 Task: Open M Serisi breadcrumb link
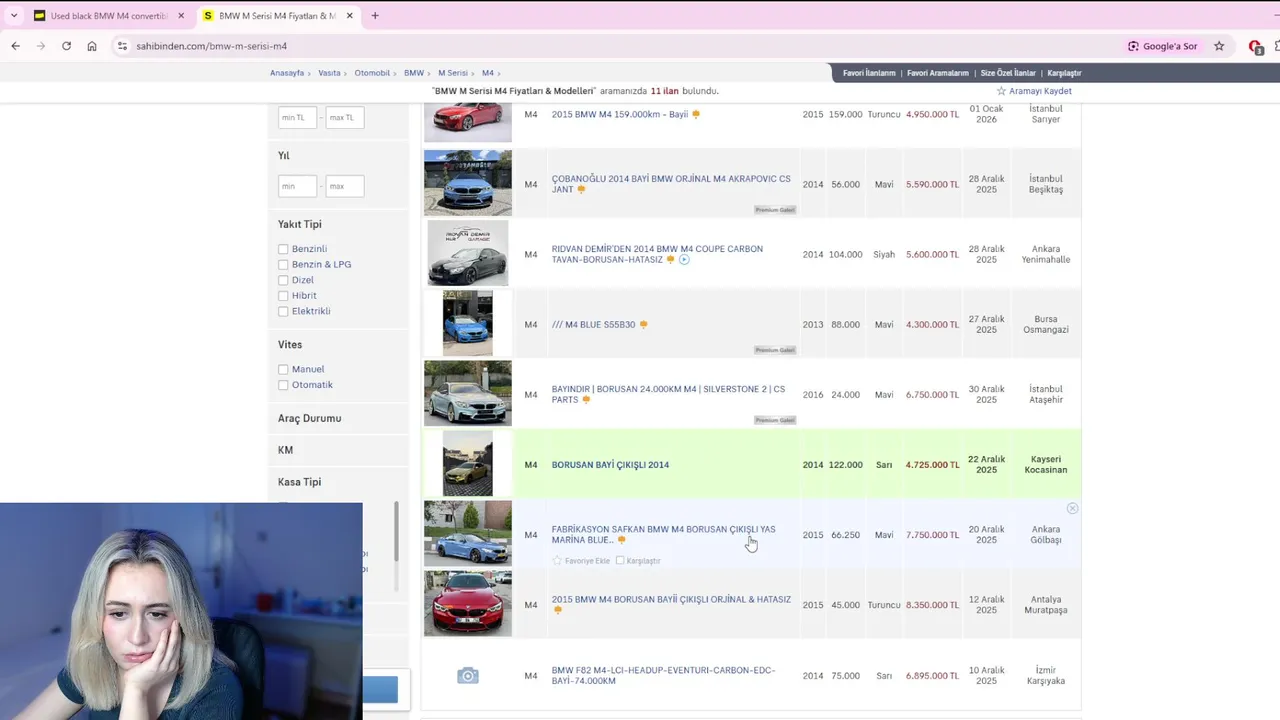coord(453,73)
